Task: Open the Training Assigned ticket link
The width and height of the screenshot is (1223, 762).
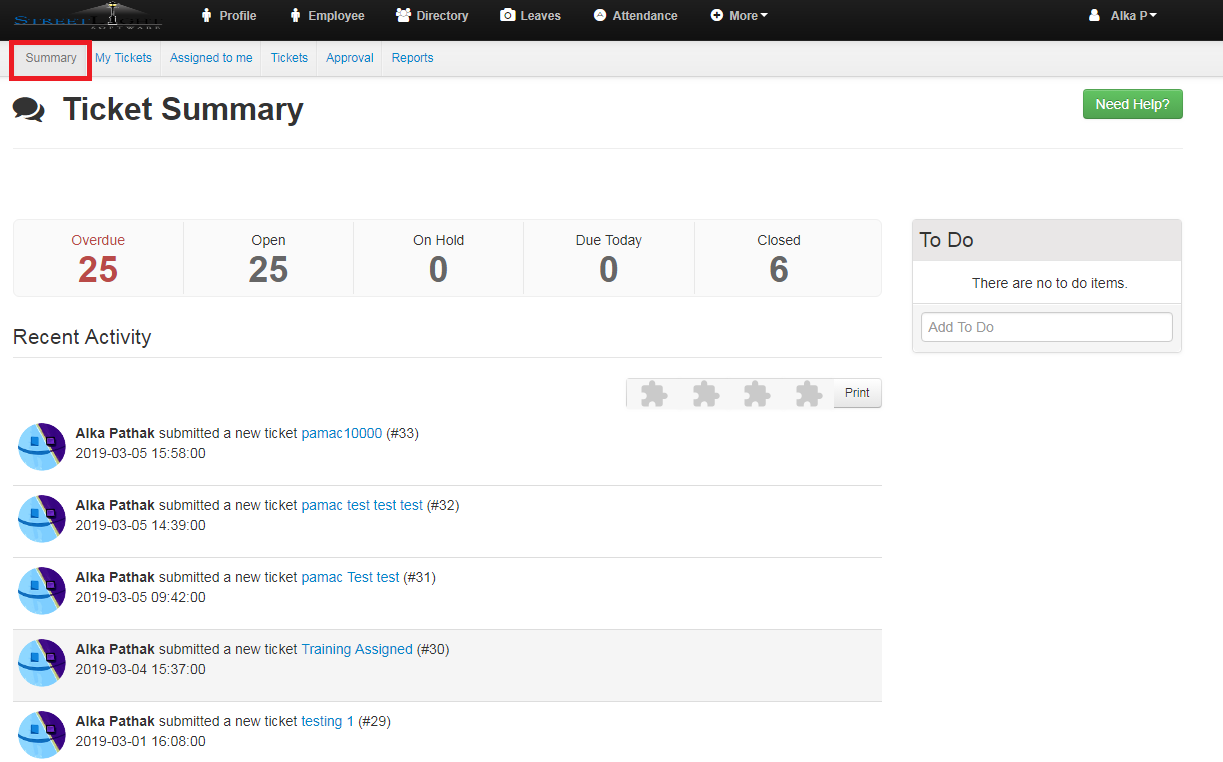Action: (x=357, y=649)
